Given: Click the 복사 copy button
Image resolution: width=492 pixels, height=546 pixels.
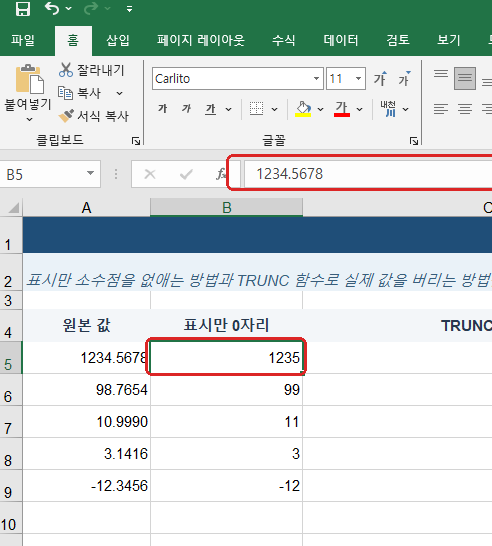Looking at the screenshot, I should tap(80, 93).
